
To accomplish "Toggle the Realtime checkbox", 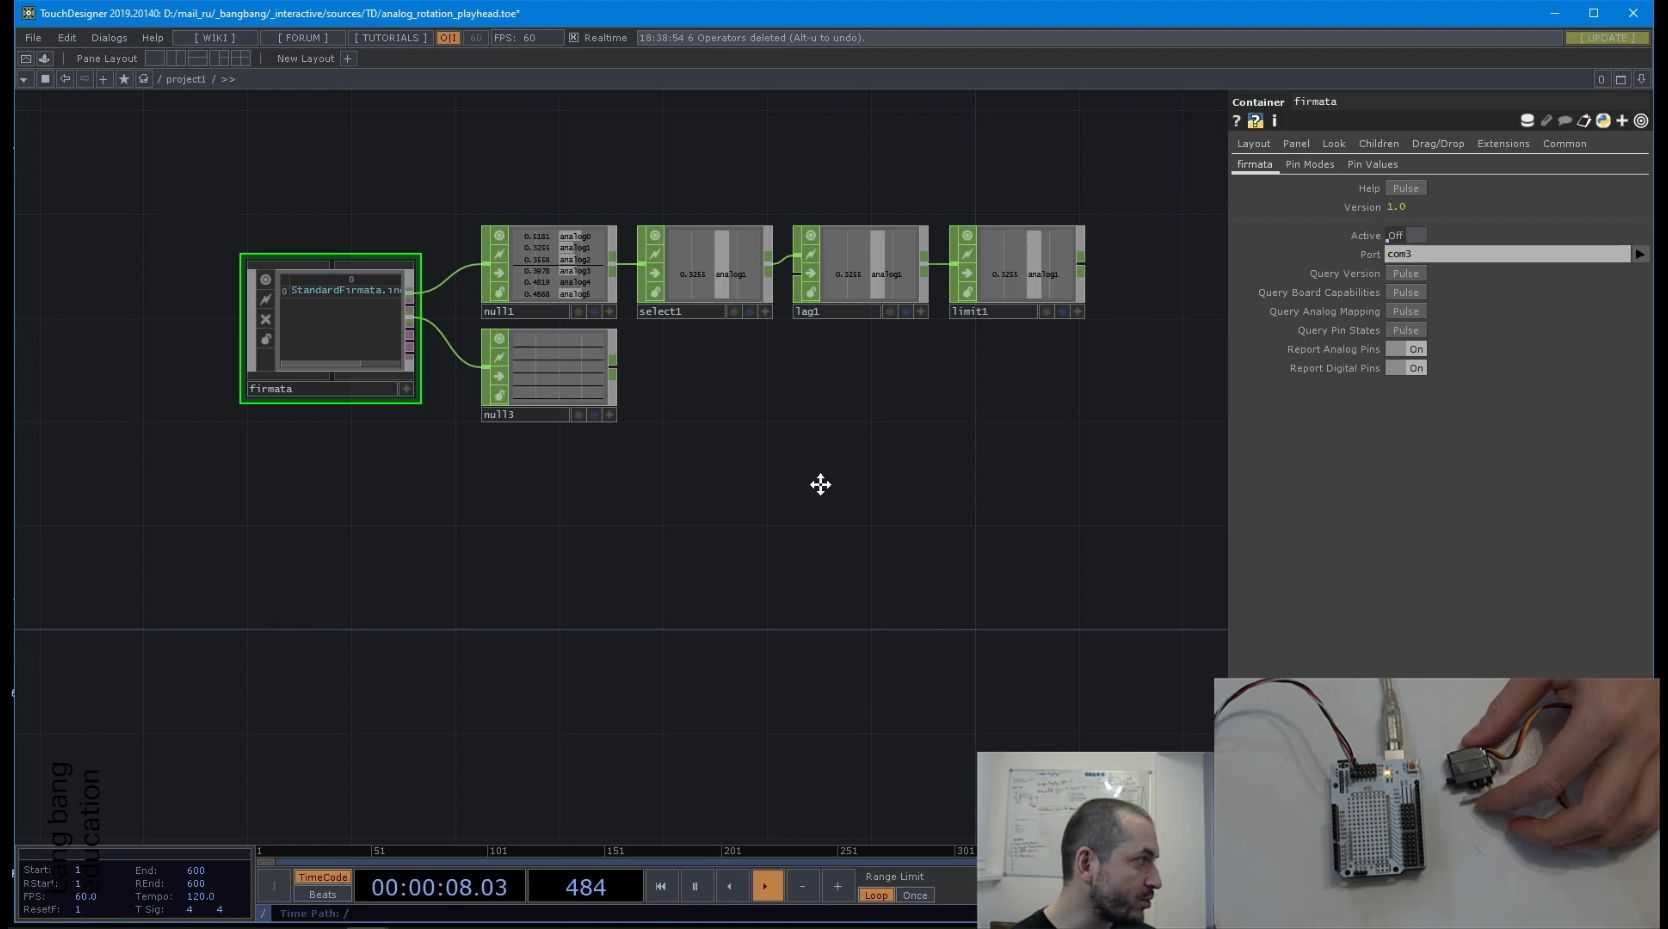I will [x=574, y=38].
